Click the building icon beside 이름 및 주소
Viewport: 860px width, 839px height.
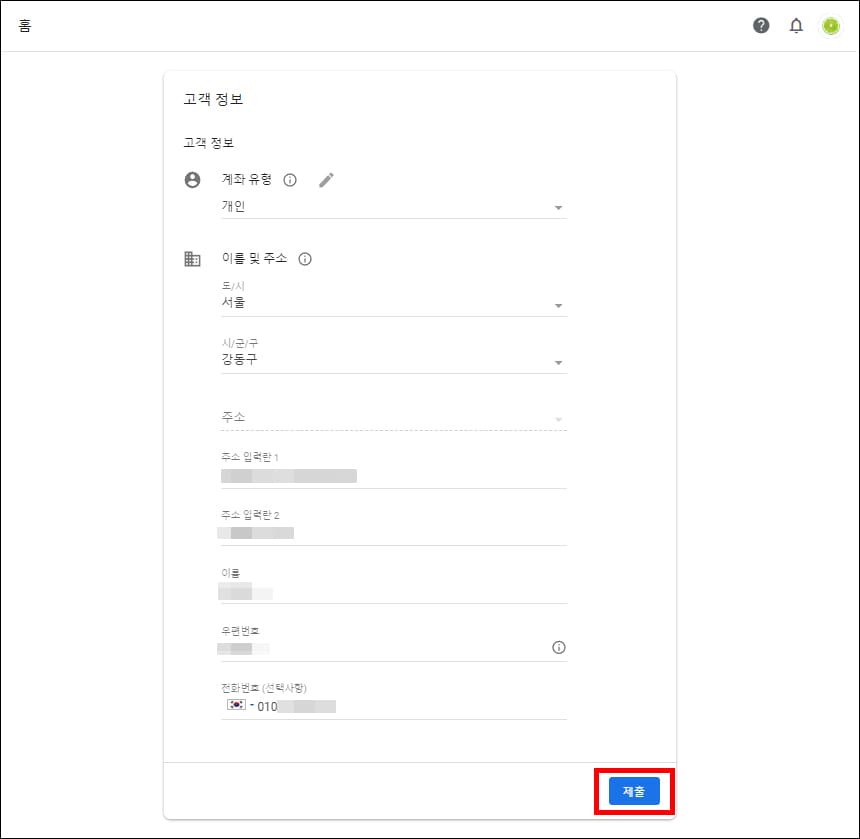click(192, 258)
